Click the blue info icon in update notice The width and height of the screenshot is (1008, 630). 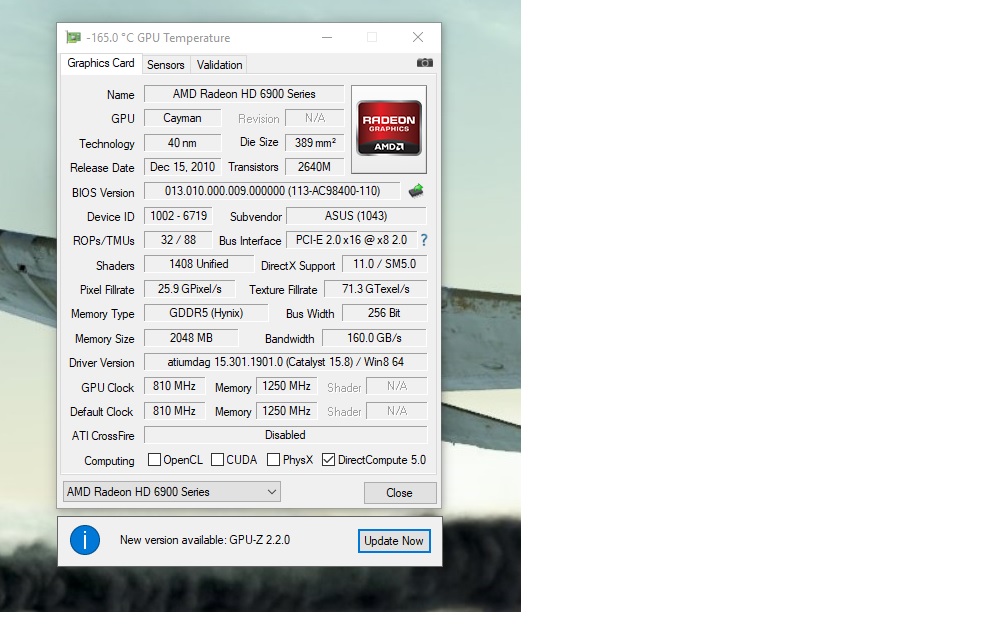pyautogui.click(x=85, y=540)
